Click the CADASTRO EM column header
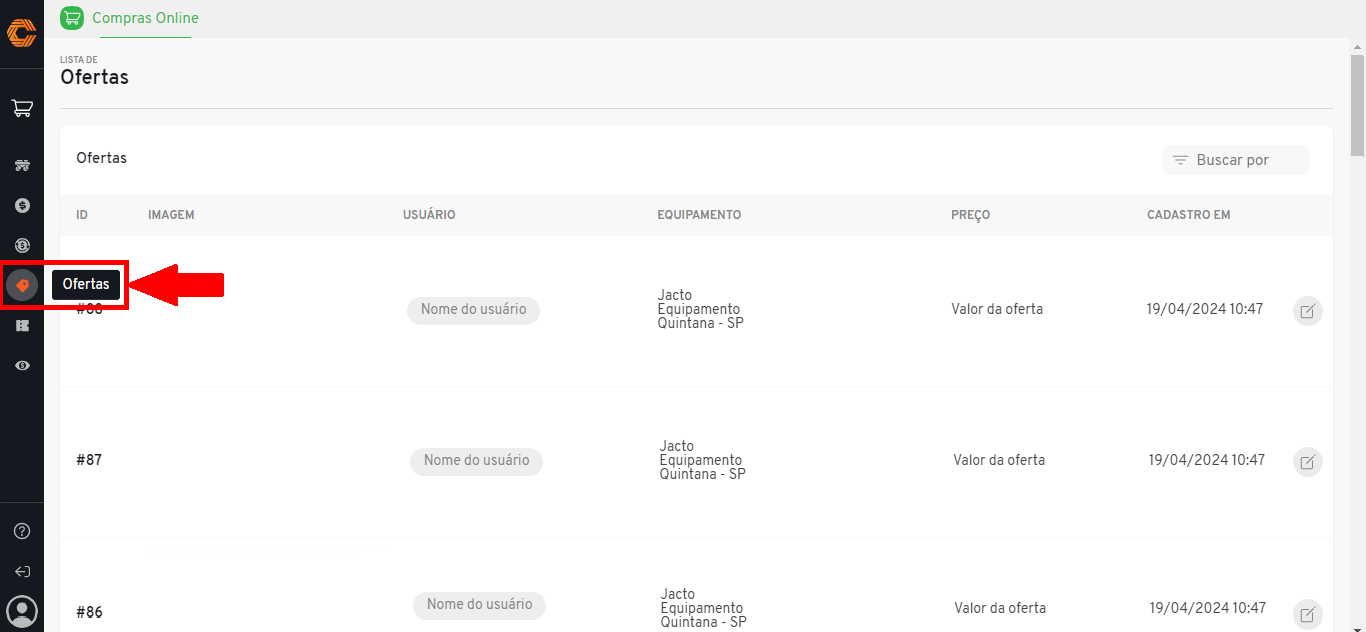 [1189, 215]
